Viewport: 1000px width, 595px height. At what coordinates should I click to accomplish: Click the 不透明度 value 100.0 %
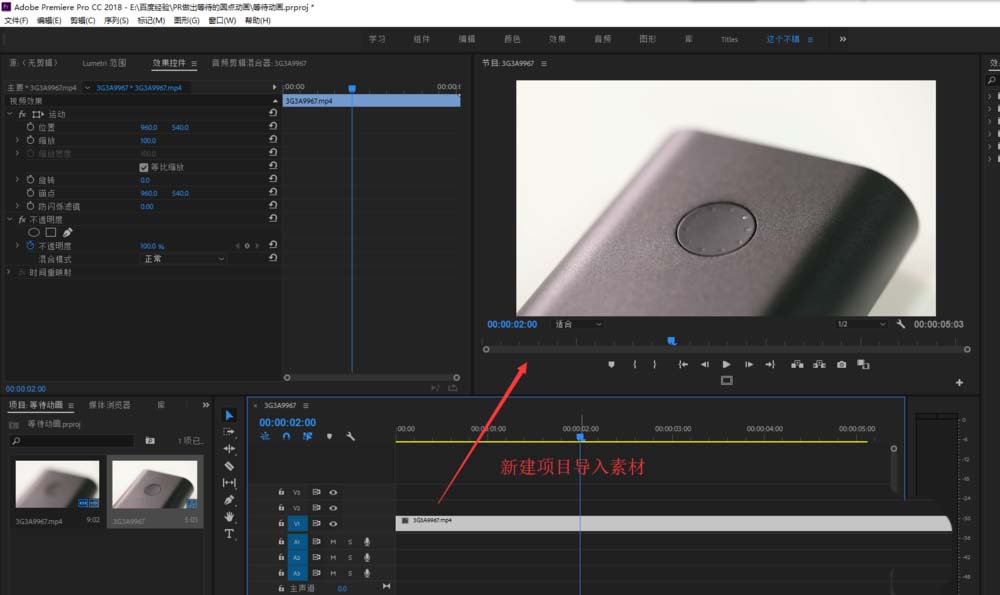(152, 246)
